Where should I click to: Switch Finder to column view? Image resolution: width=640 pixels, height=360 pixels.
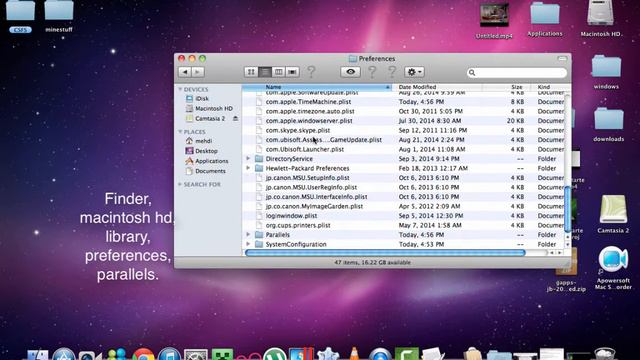(278, 72)
